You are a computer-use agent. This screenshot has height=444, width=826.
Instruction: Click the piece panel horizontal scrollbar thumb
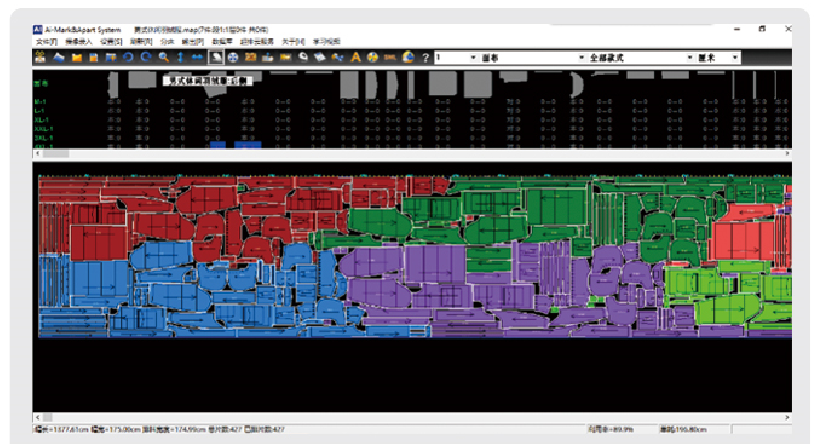pyautogui.click(x=54, y=154)
